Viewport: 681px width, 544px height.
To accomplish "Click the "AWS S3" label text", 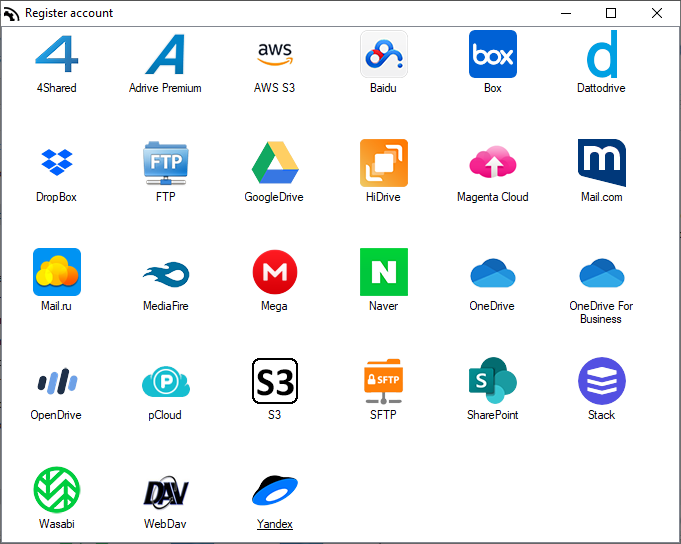I will [x=274, y=88].
